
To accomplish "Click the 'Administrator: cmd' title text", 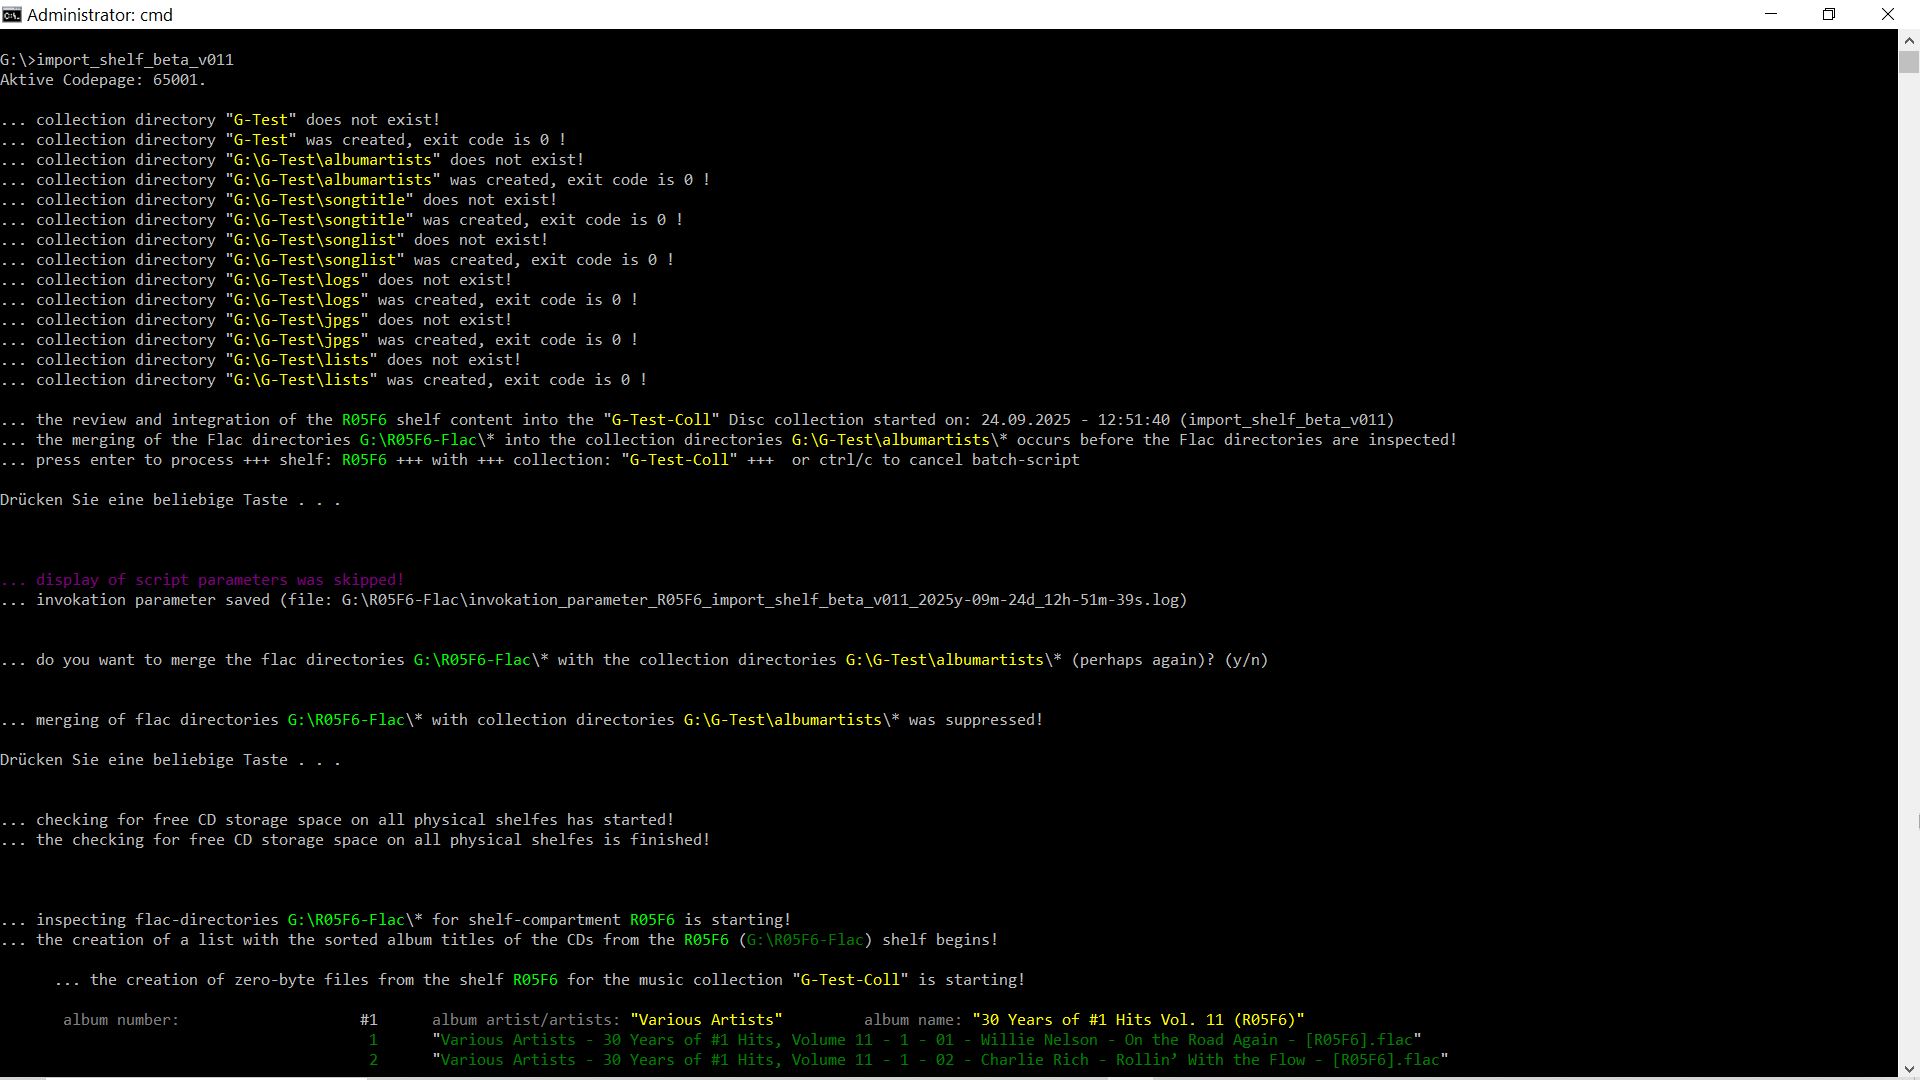I will click(x=100, y=15).
